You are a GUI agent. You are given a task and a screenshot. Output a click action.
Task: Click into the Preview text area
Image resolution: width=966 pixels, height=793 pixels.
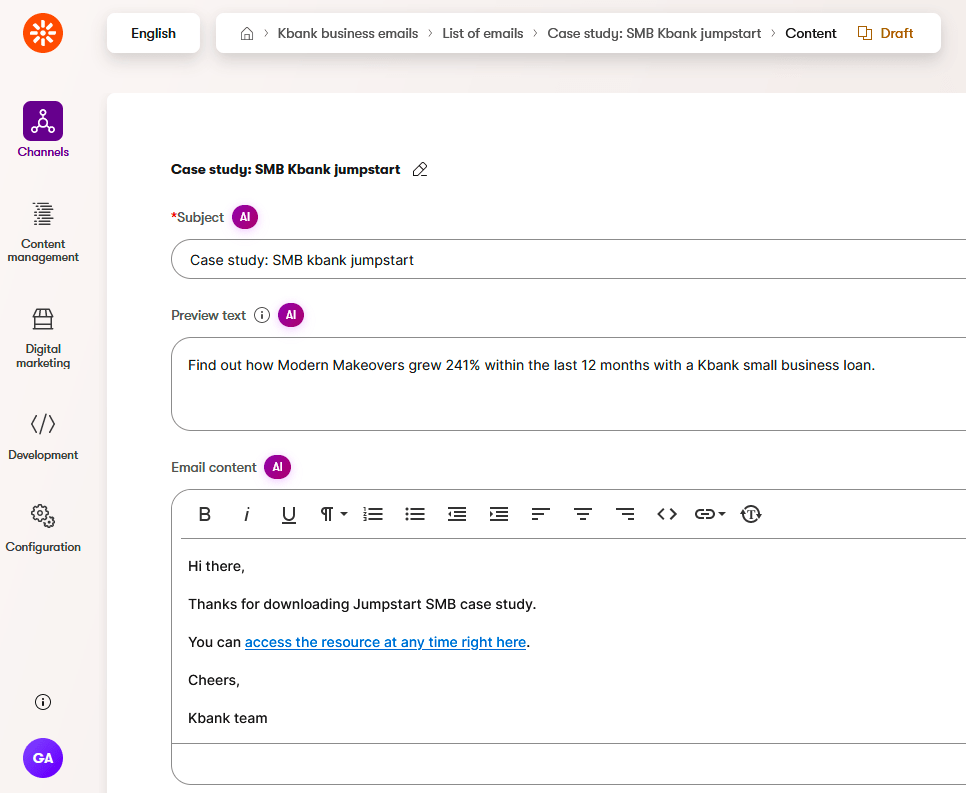point(568,384)
